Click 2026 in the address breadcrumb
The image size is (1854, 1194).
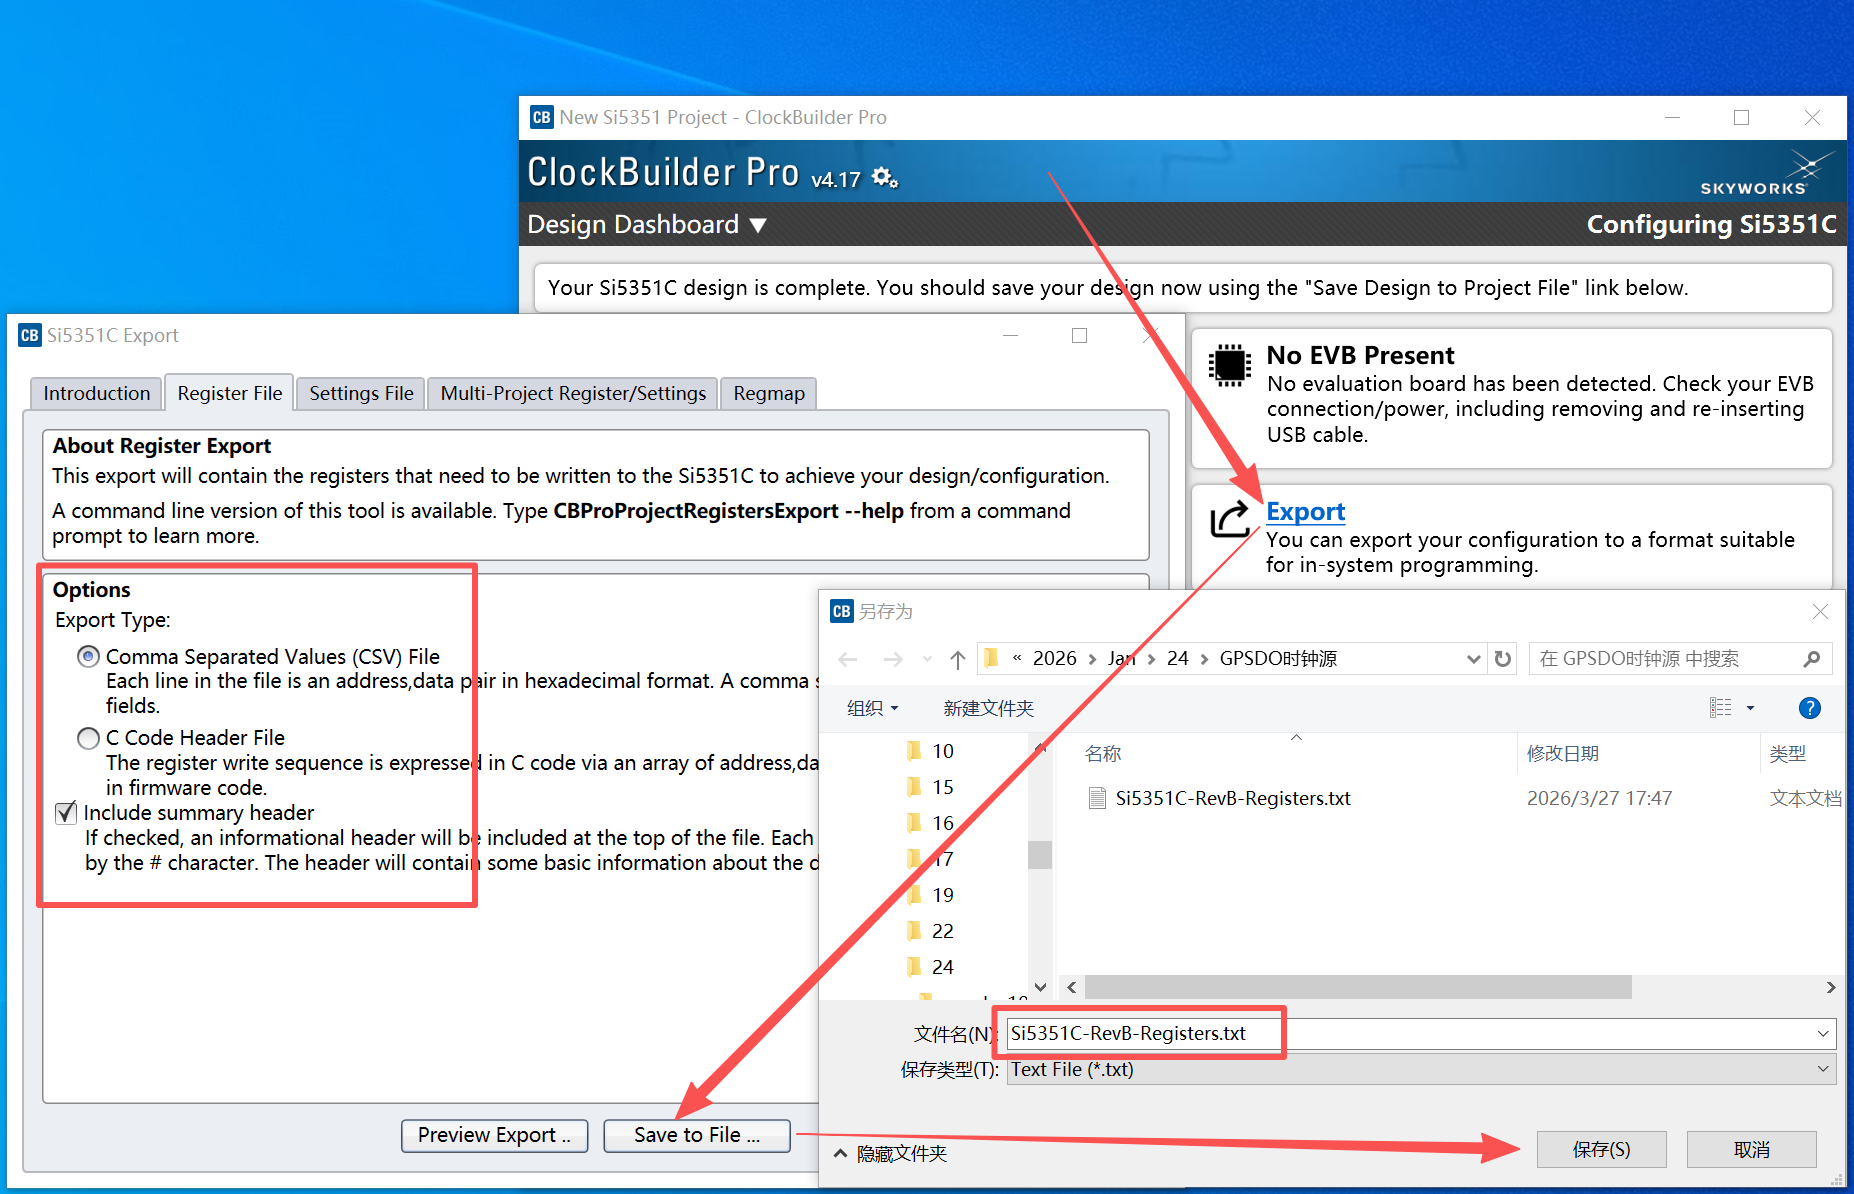click(1054, 658)
